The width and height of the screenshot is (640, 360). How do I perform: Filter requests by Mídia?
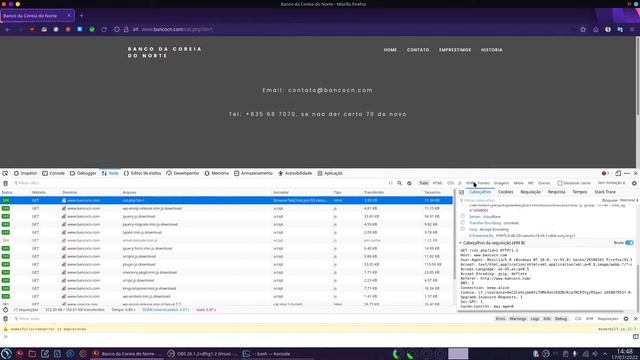coord(518,183)
